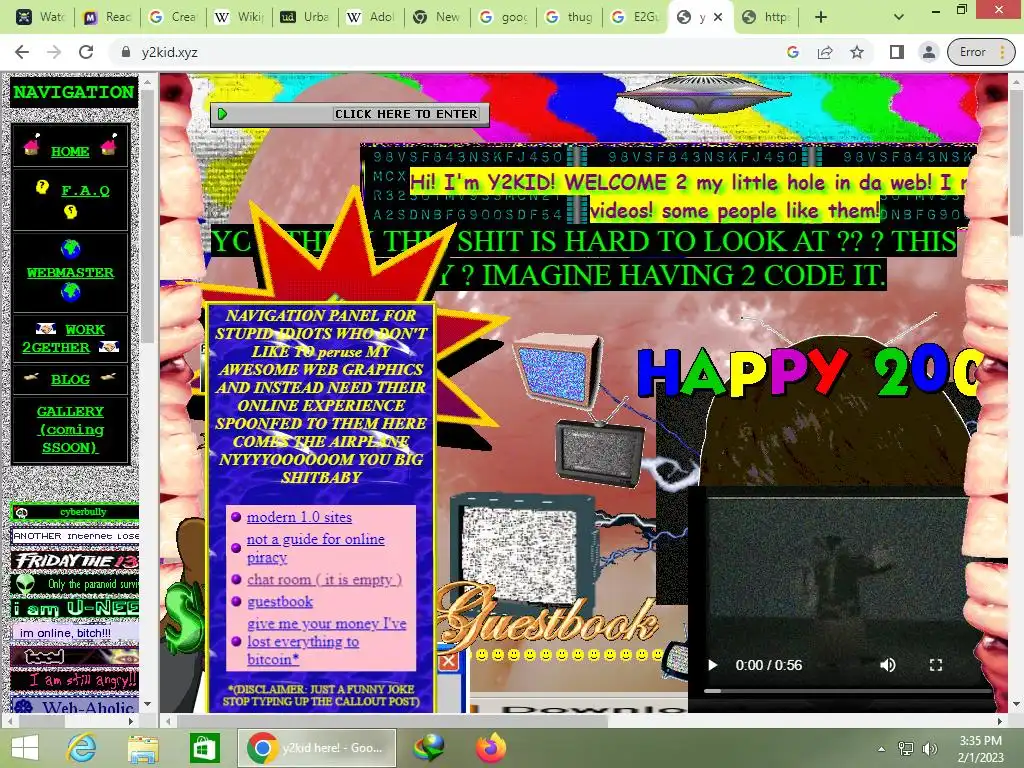Launch Internet Explorer from taskbar
The width and height of the screenshot is (1024, 768).
pyautogui.click(x=82, y=748)
